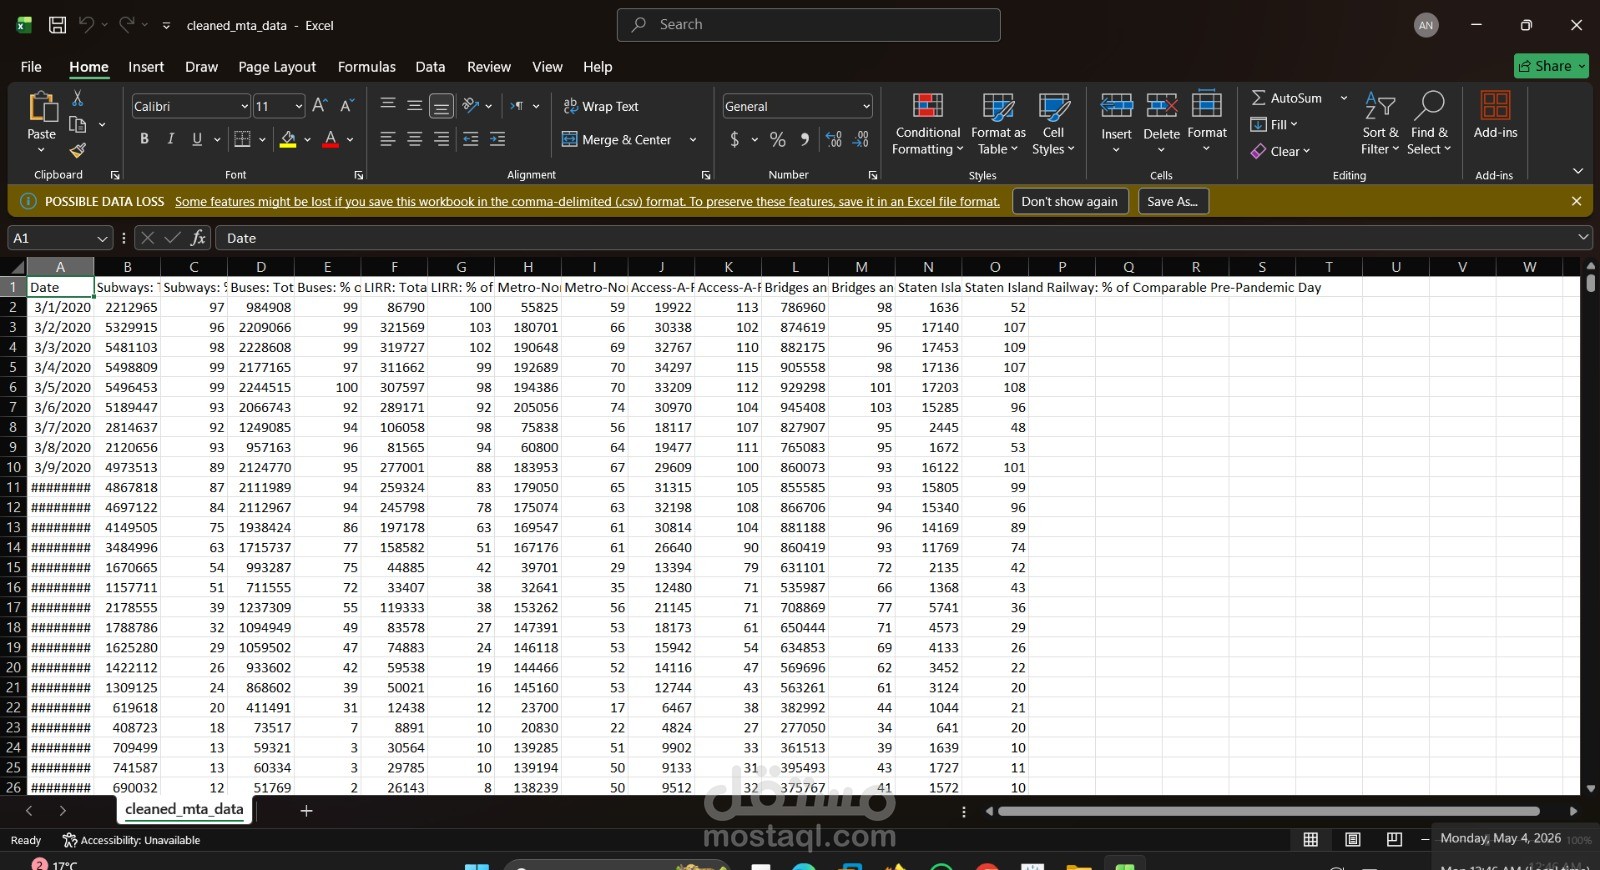The image size is (1600, 870).
Task: Click Decrease Decimal icon
Action: tap(862, 140)
